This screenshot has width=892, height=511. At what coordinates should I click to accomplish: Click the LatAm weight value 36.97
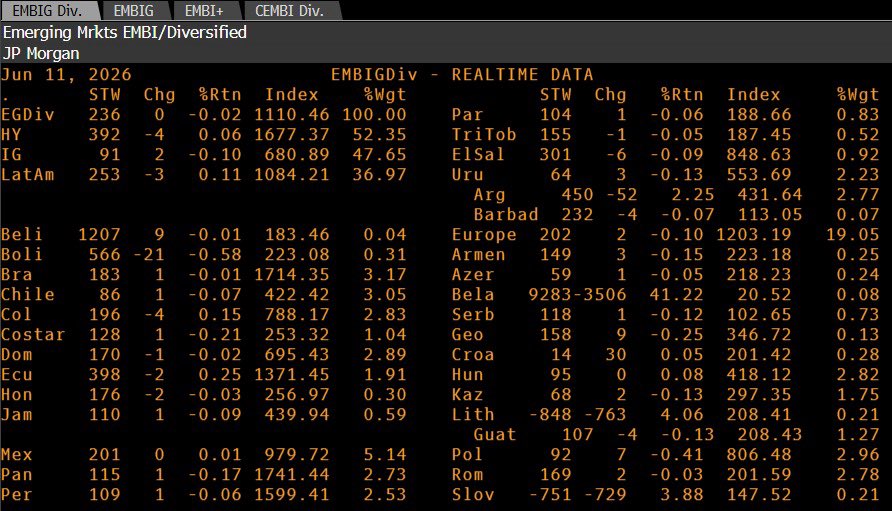379,174
